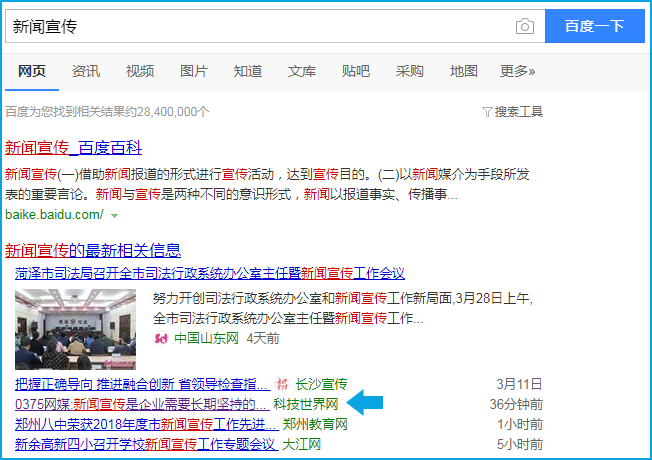Click the 1小时前 timestamp
The image size is (652, 460).
point(520,424)
